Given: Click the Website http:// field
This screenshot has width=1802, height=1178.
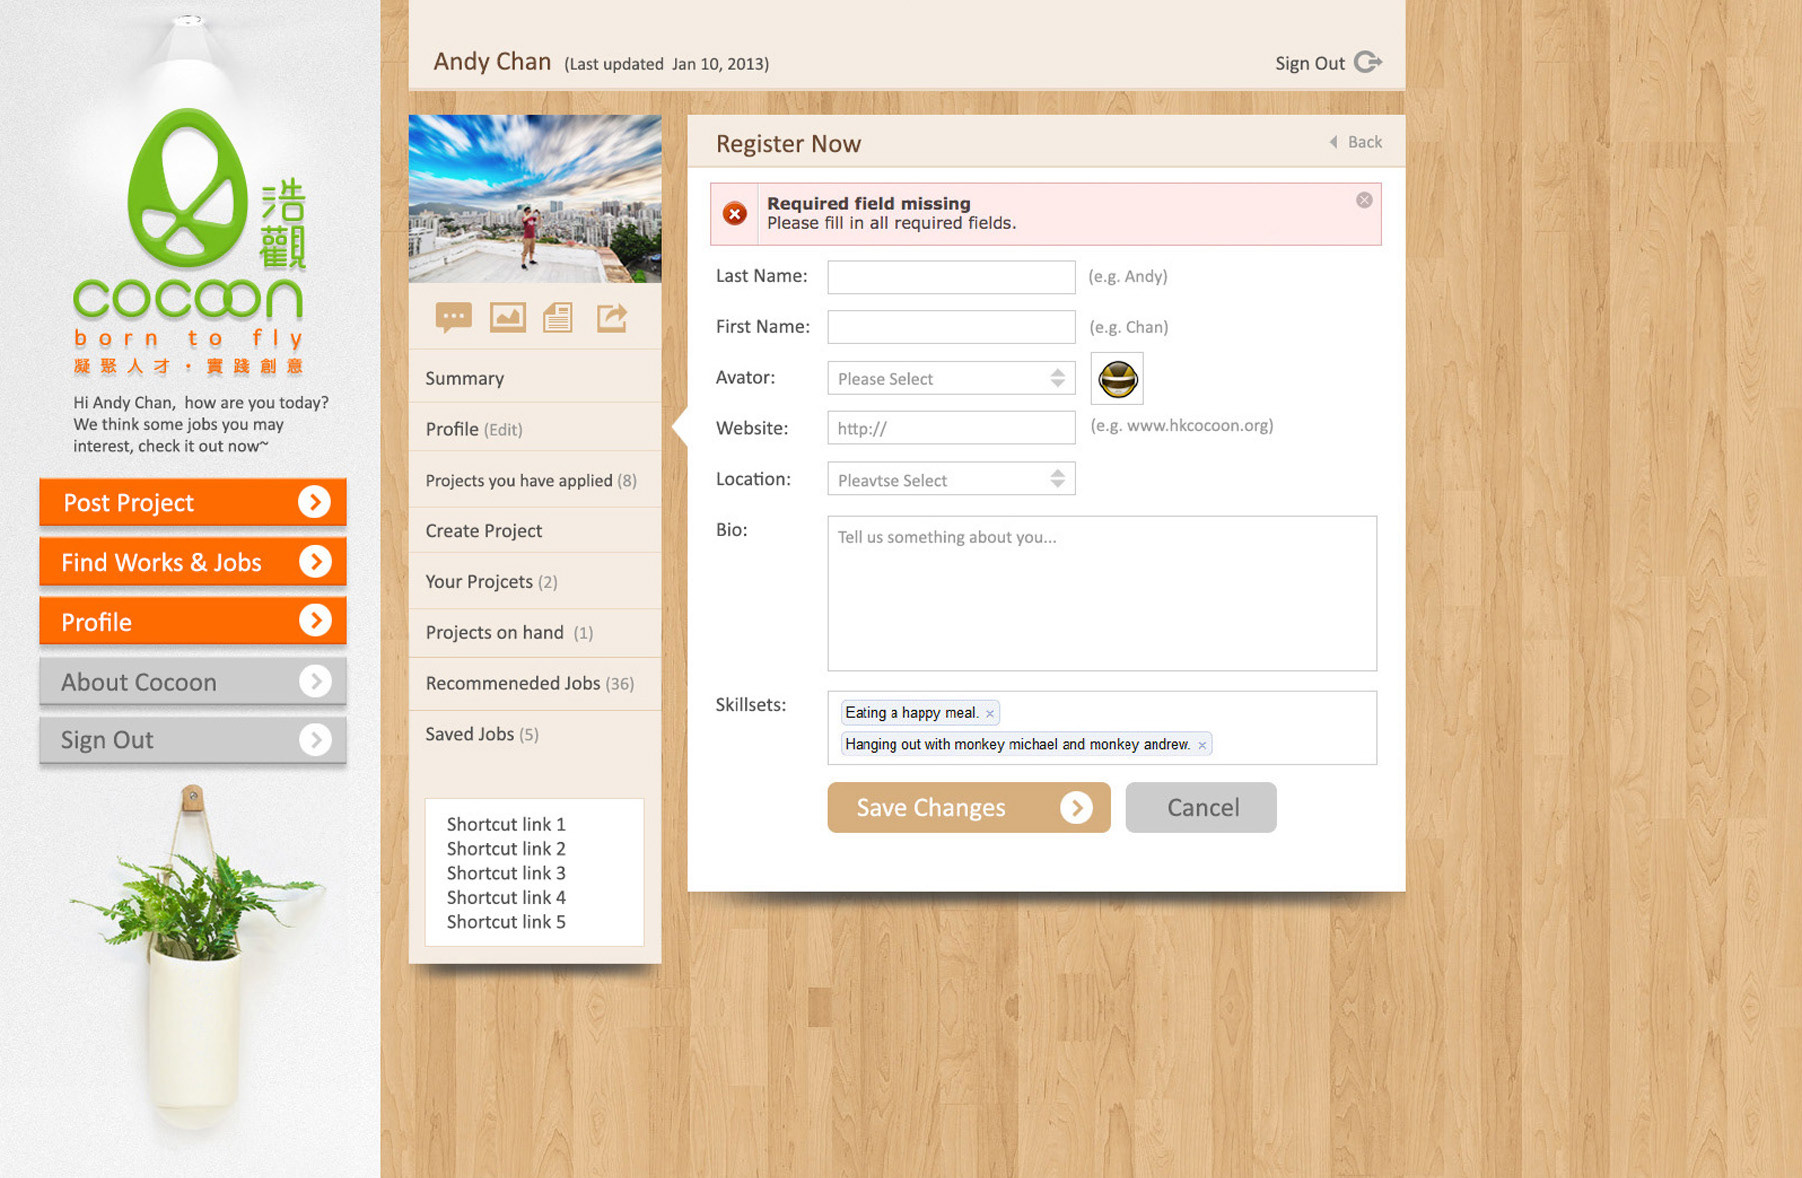Looking at the screenshot, I should (951, 428).
